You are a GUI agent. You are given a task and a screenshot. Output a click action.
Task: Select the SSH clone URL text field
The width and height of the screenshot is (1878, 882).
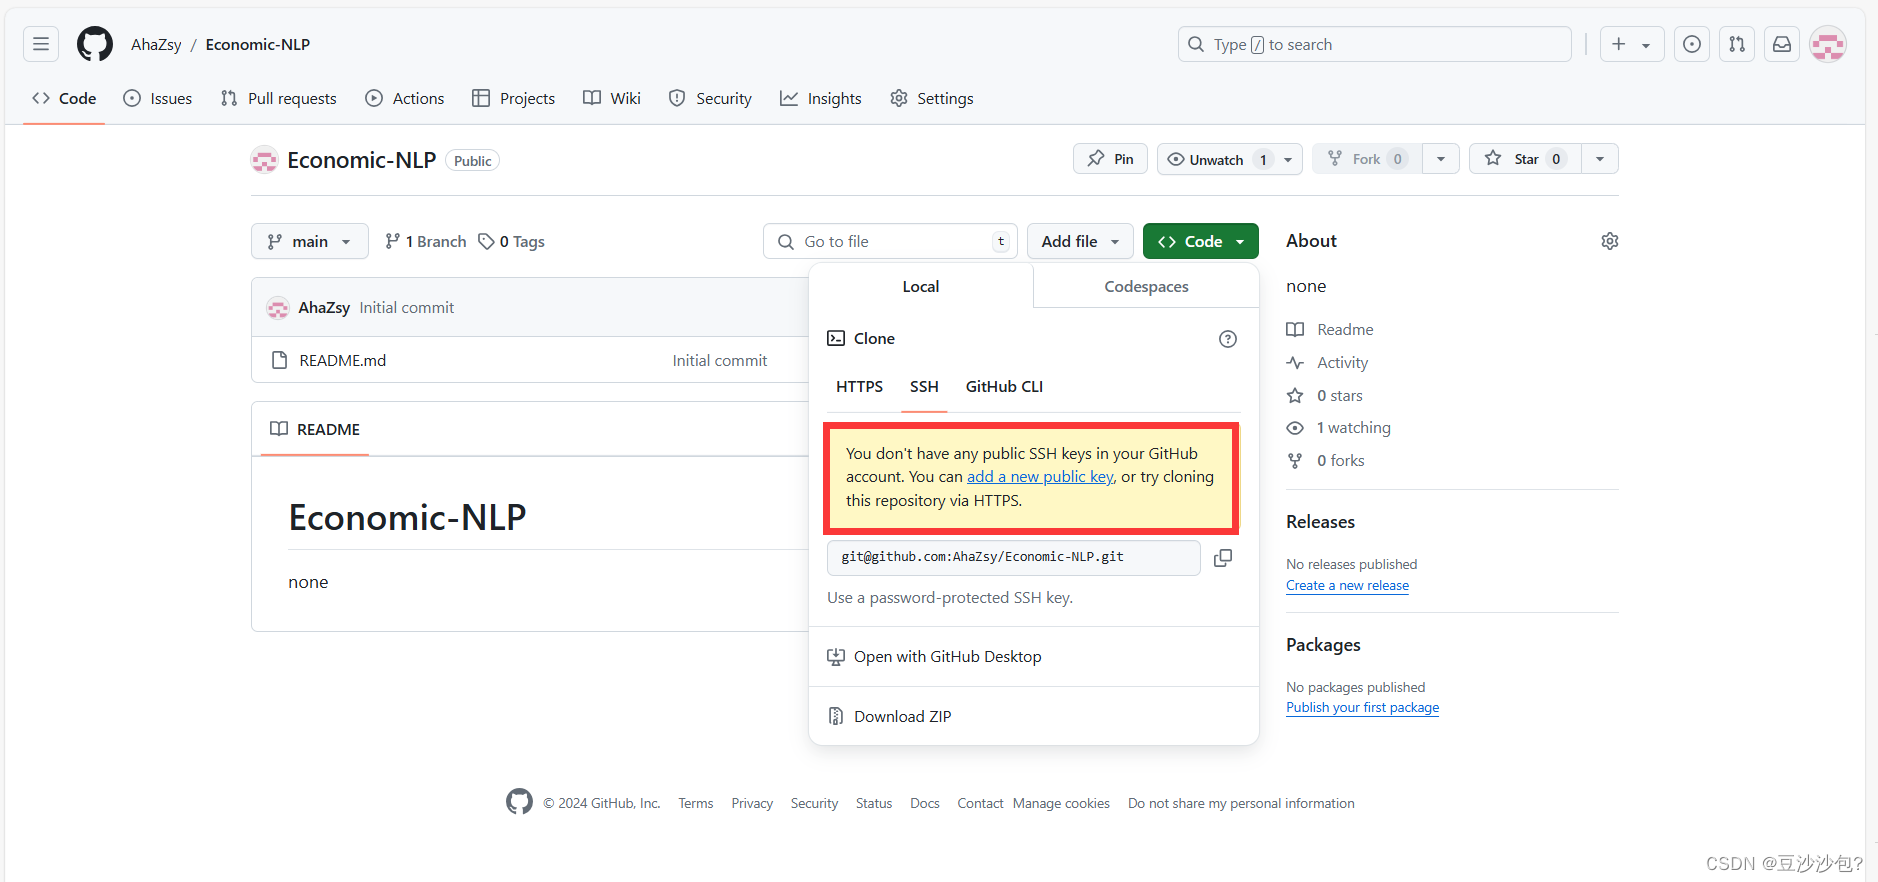coord(1014,558)
